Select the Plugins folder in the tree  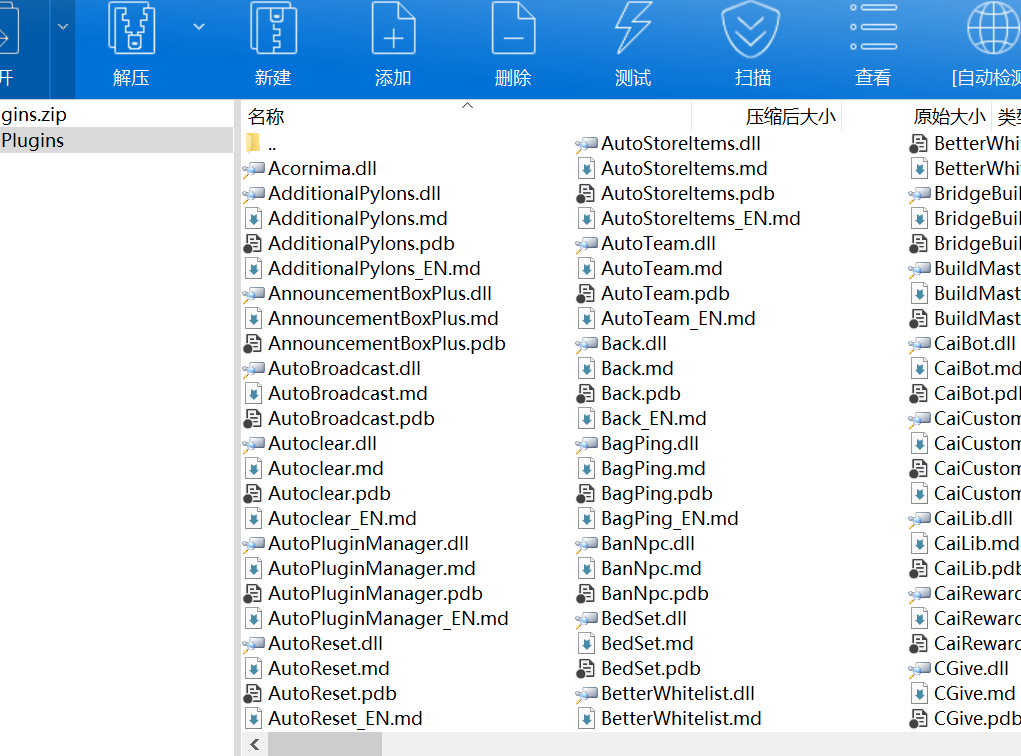click(33, 141)
